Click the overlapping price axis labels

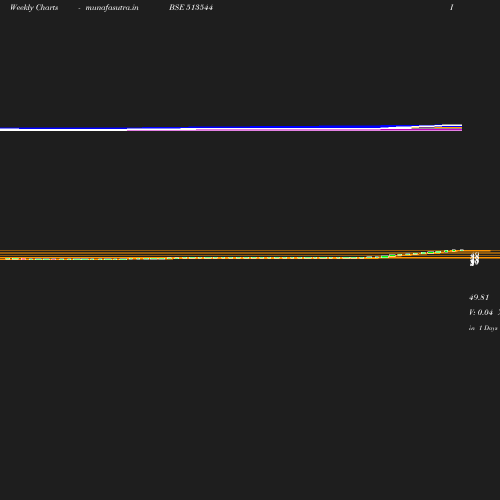point(474,259)
